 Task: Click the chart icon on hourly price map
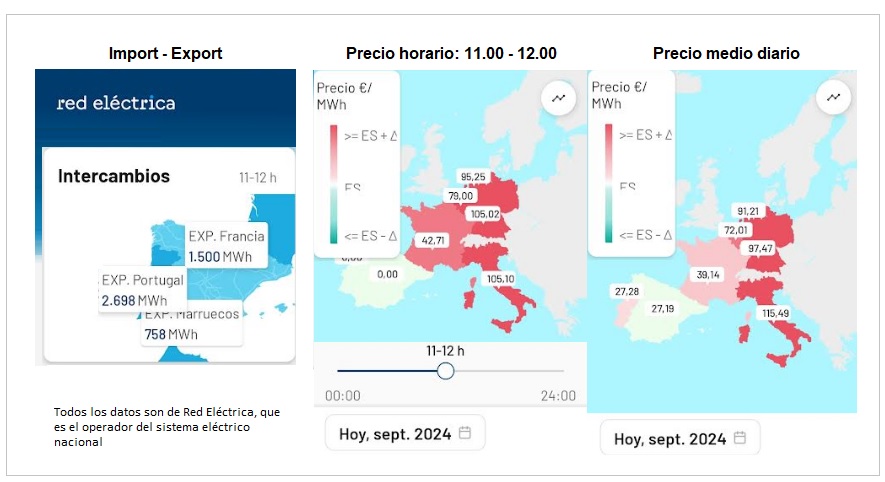click(557, 98)
